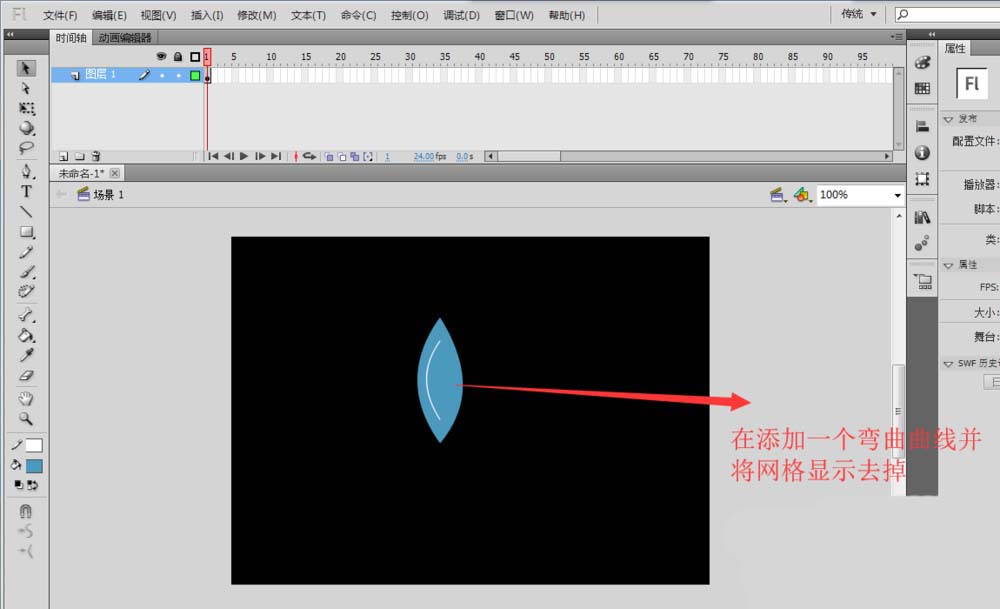Image resolution: width=1000 pixels, height=609 pixels.
Task: Toggle Onion Skin in timeline
Action: [x=329, y=156]
